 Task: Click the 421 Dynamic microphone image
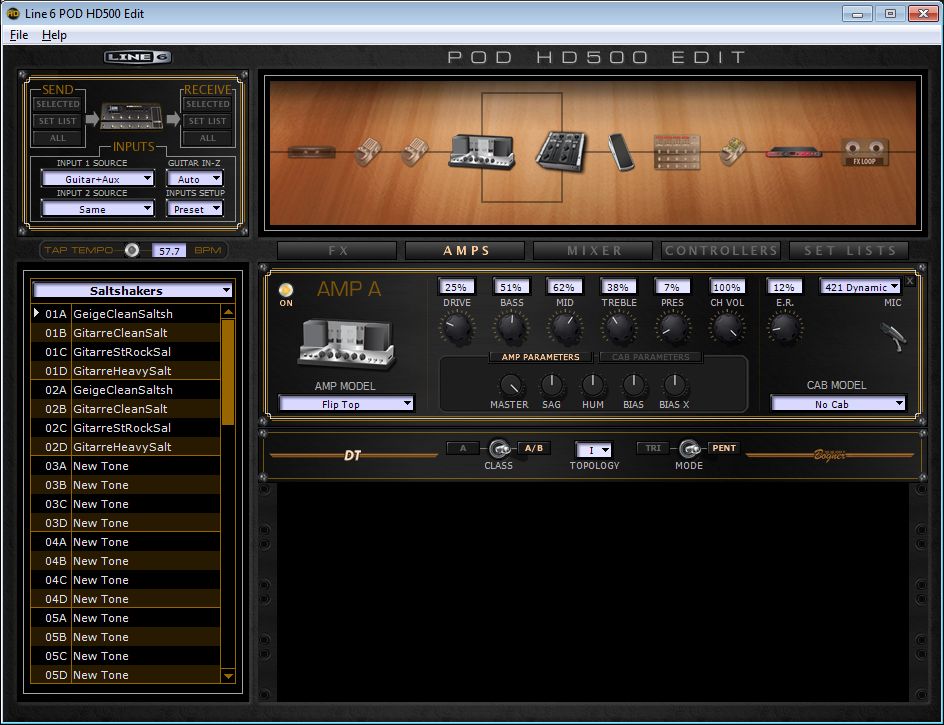pyautogui.click(x=893, y=337)
